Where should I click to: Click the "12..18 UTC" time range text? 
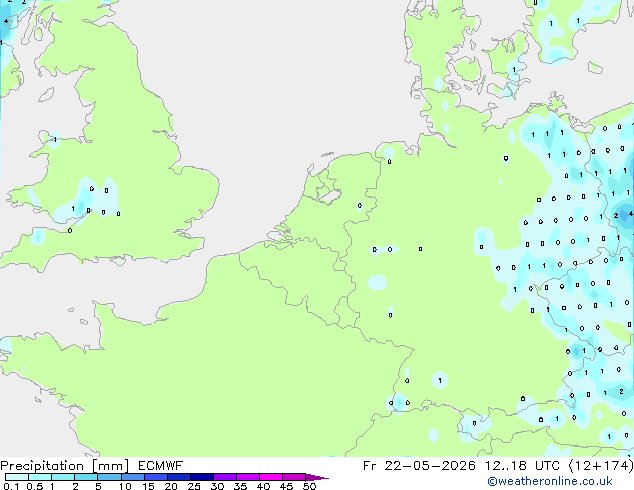pos(522,466)
